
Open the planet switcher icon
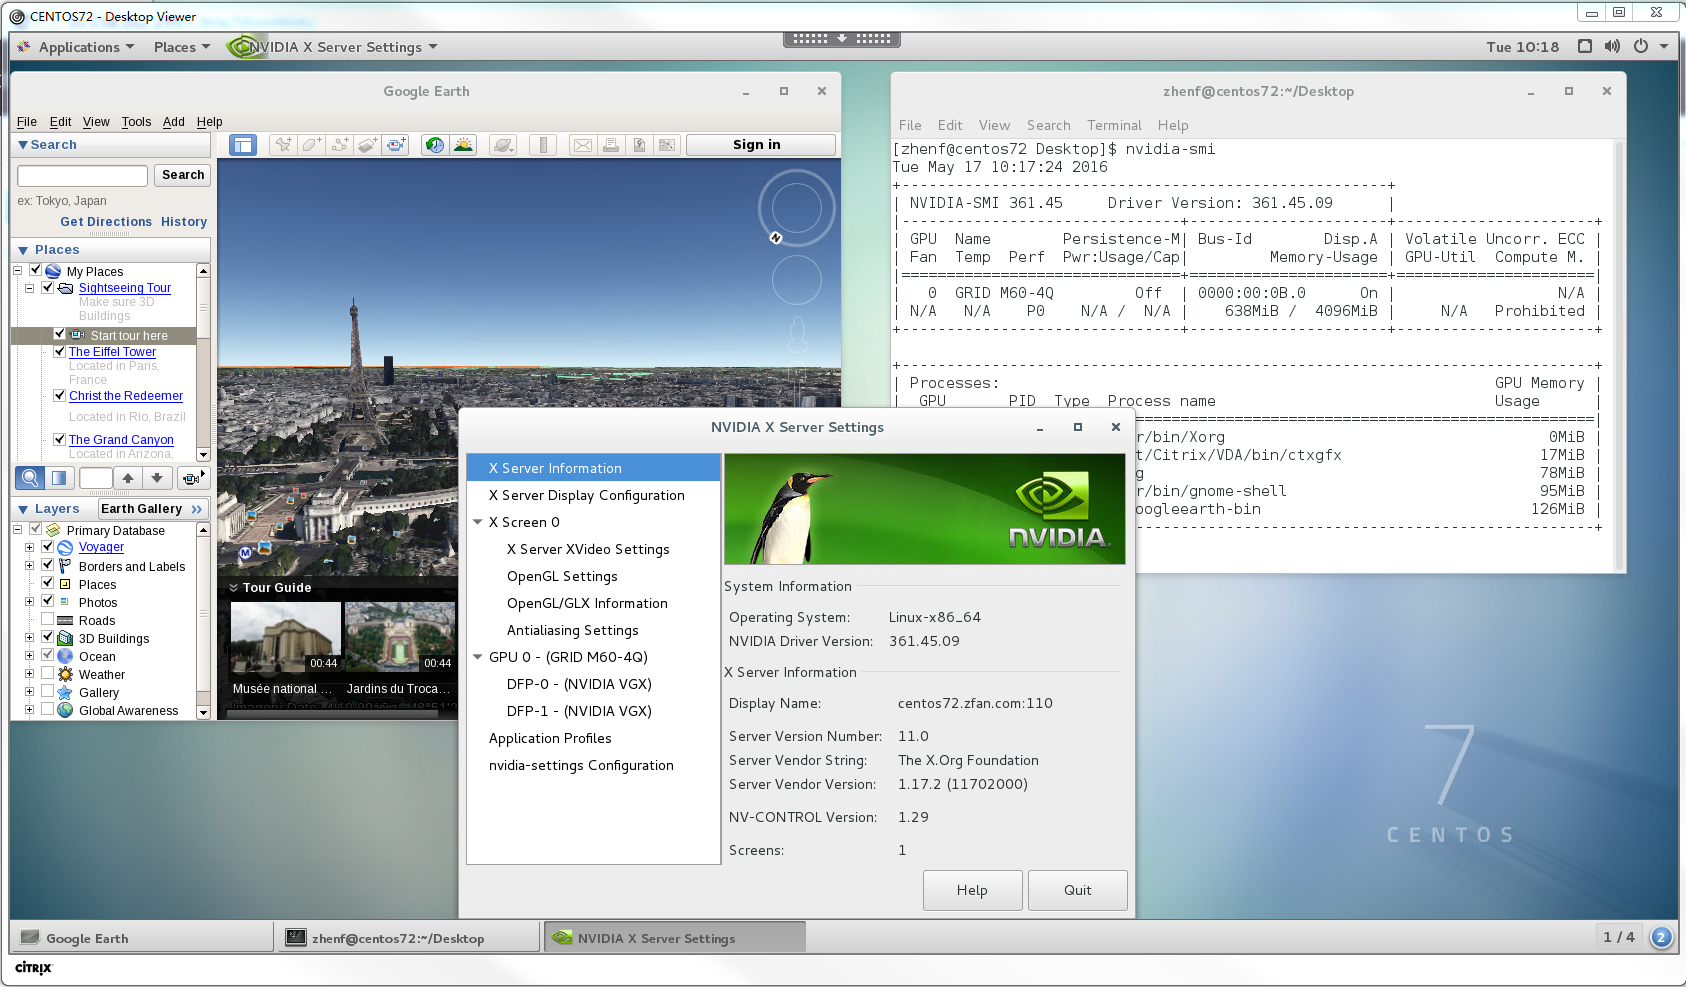pyautogui.click(x=503, y=145)
